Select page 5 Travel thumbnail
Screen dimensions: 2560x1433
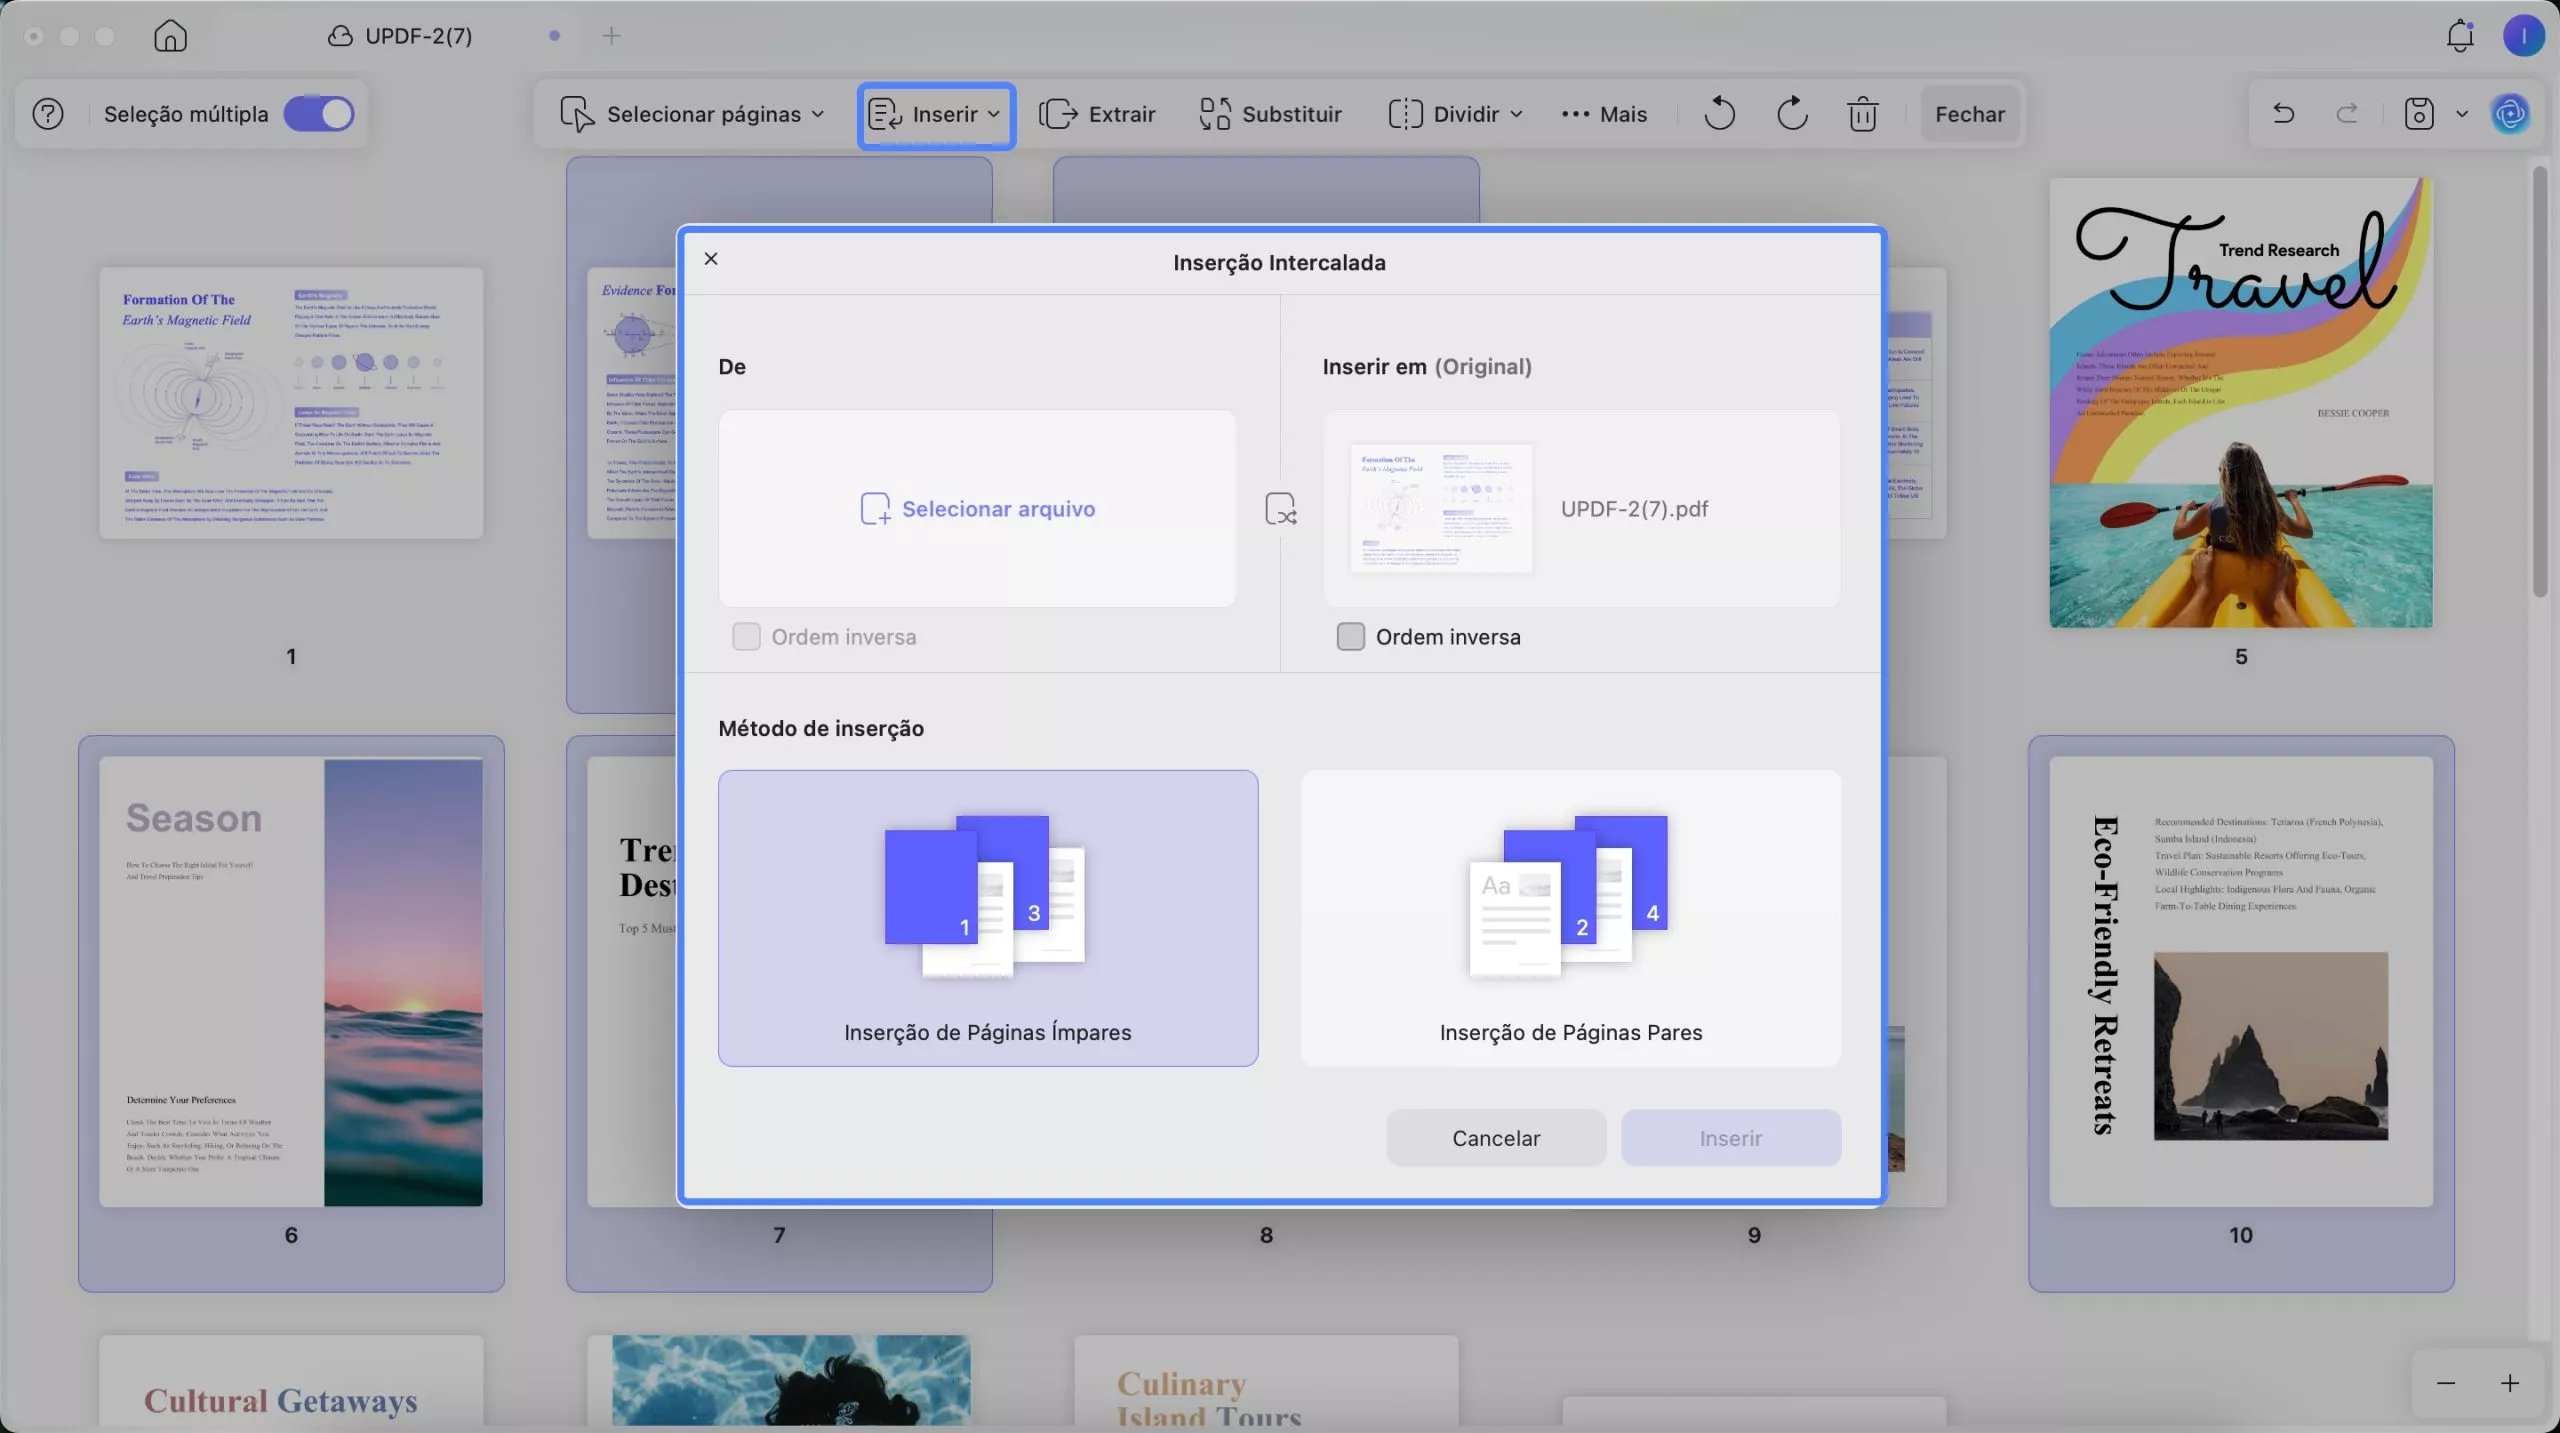point(2241,403)
